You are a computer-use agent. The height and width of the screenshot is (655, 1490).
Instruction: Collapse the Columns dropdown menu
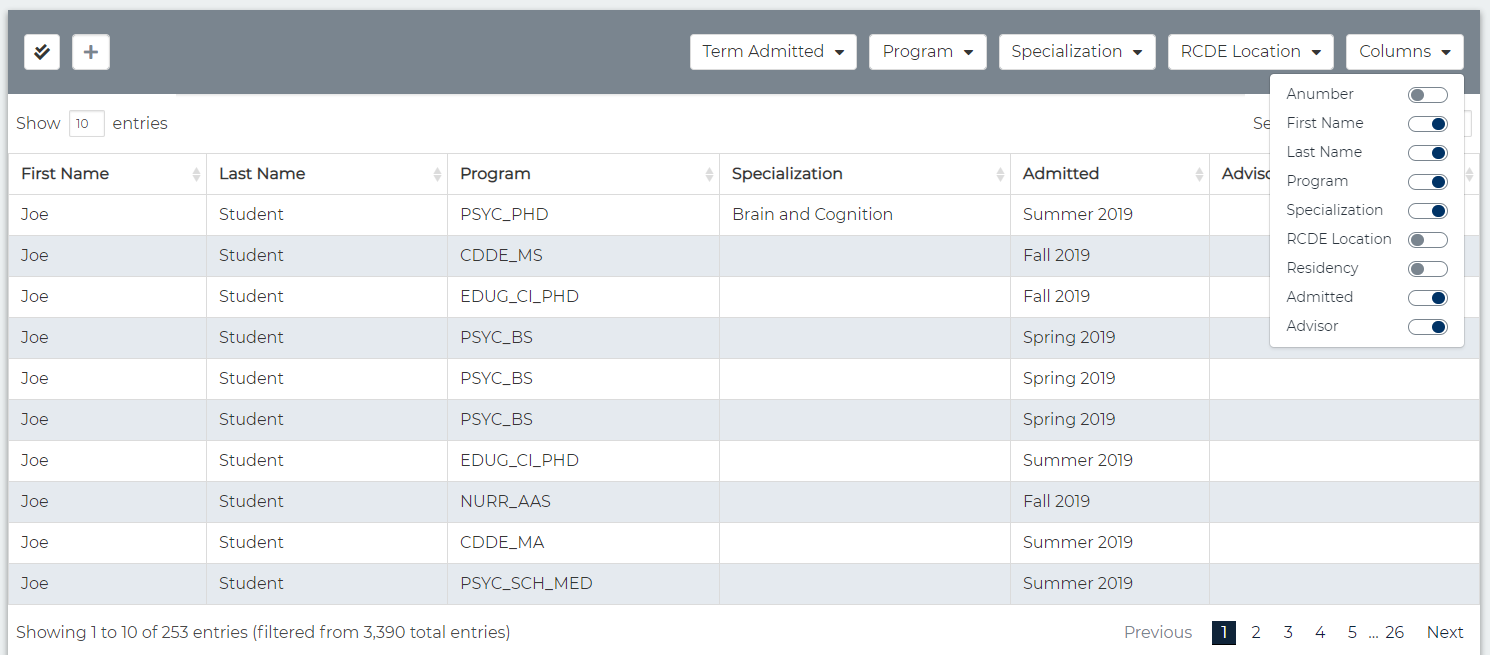pos(1404,52)
